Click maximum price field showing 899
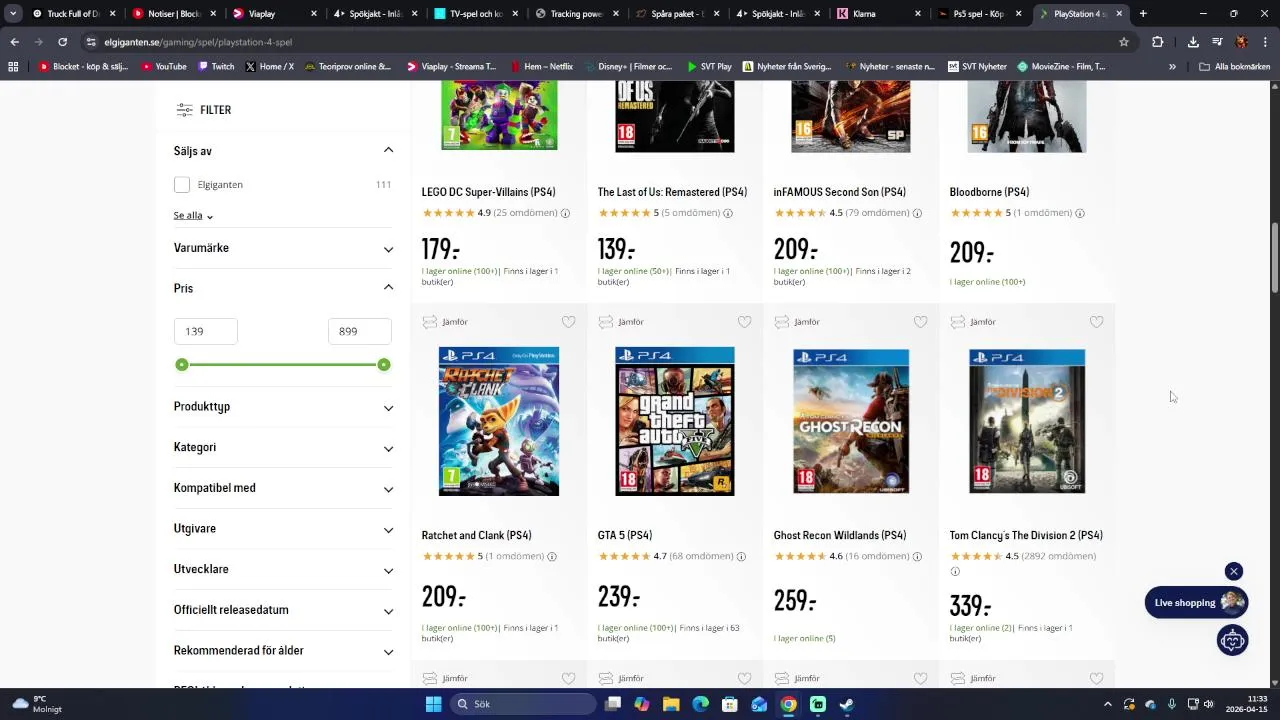This screenshot has height=720, width=1280. coord(360,331)
